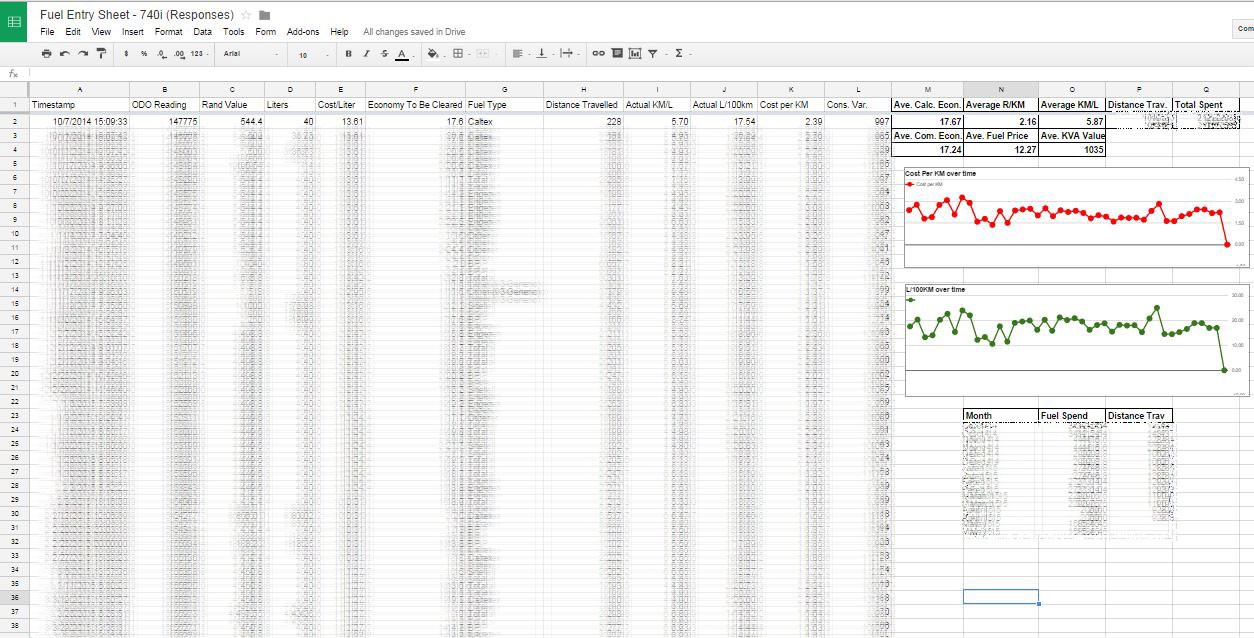Click the Insert chart icon
The width and height of the screenshot is (1254, 638).
[635, 54]
